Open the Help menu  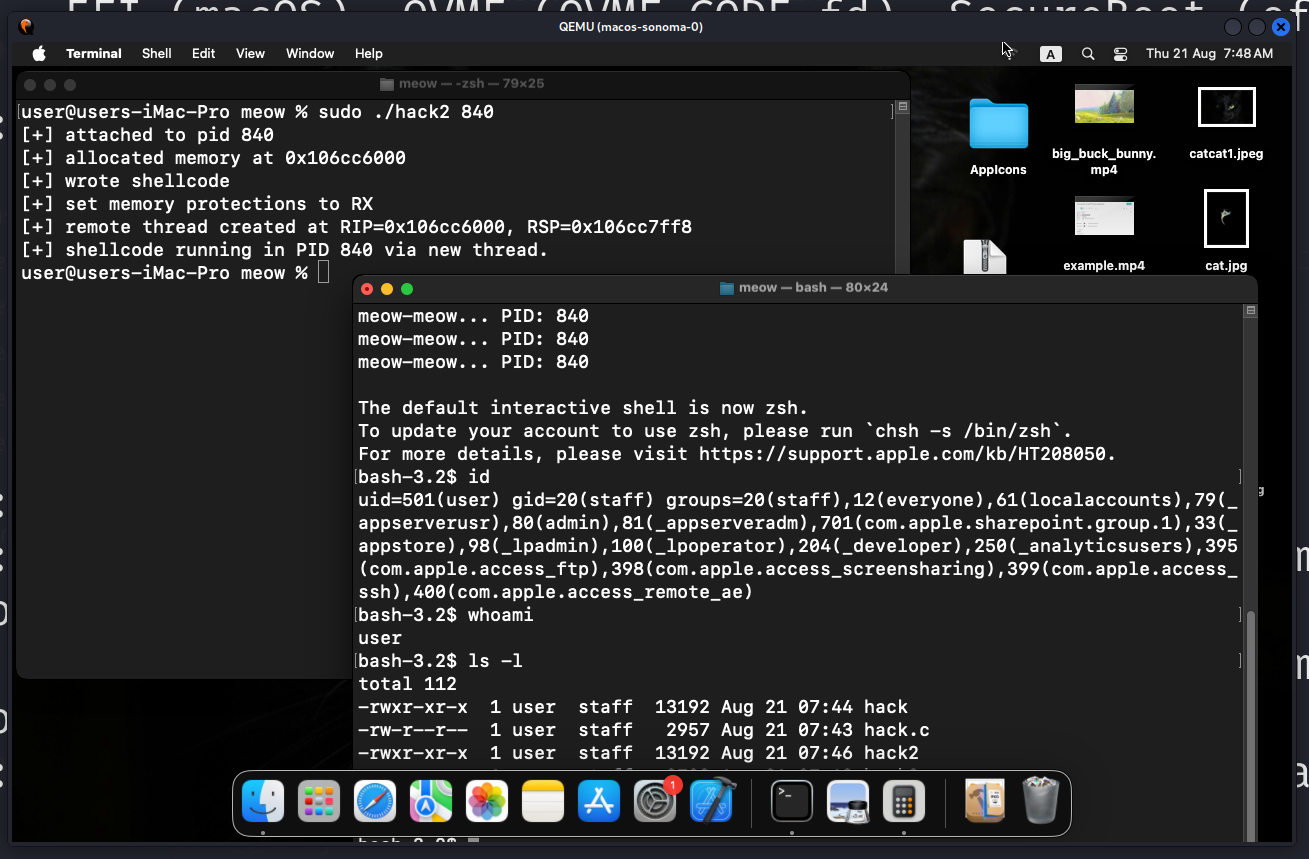click(x=369, y=53)
